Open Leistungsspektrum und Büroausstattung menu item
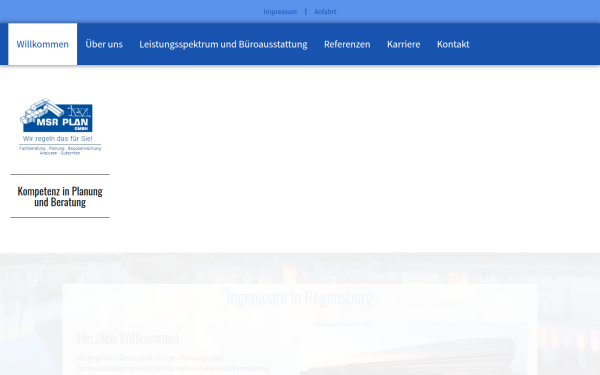Viewport: 600px width, 375px height. click(x=223, y=44)
